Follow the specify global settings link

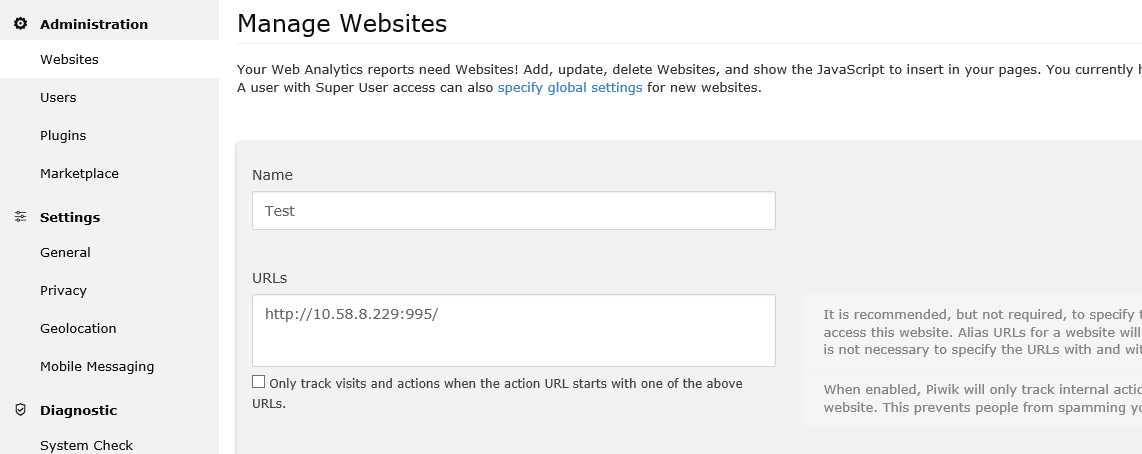coord(570,88)
